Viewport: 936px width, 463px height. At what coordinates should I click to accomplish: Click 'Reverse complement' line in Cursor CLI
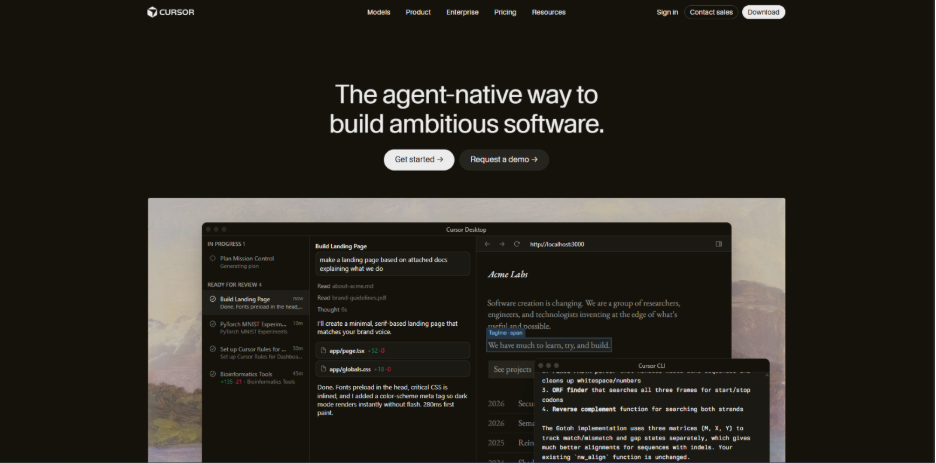pyautogui.click(x=642, y=409)
